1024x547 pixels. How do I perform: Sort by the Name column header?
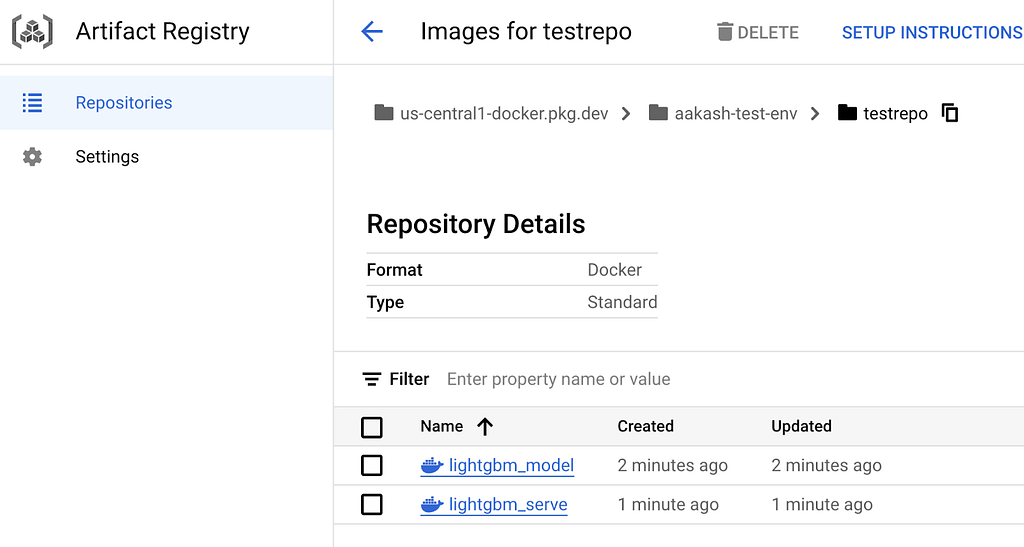pyautogui.click(x=441, y=426)
